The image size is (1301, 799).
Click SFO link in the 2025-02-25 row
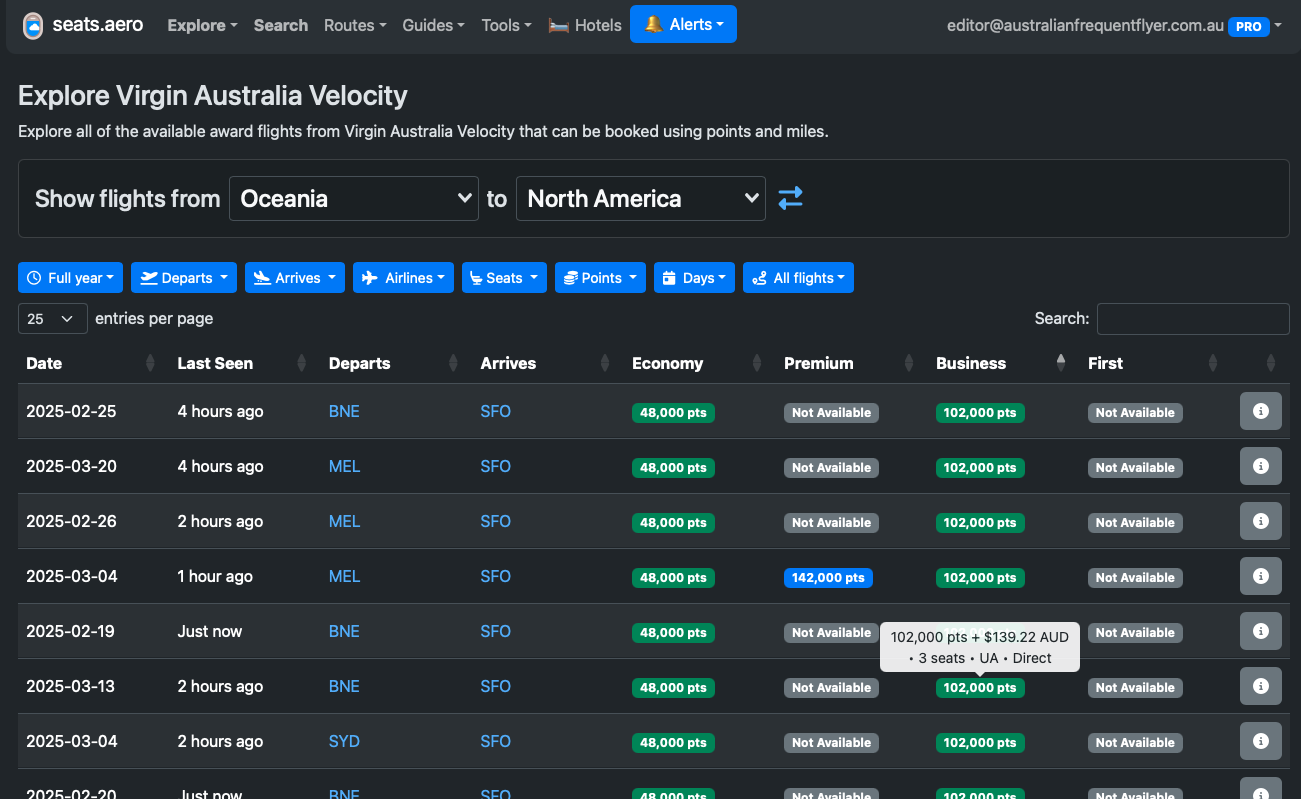click(496, 411)
